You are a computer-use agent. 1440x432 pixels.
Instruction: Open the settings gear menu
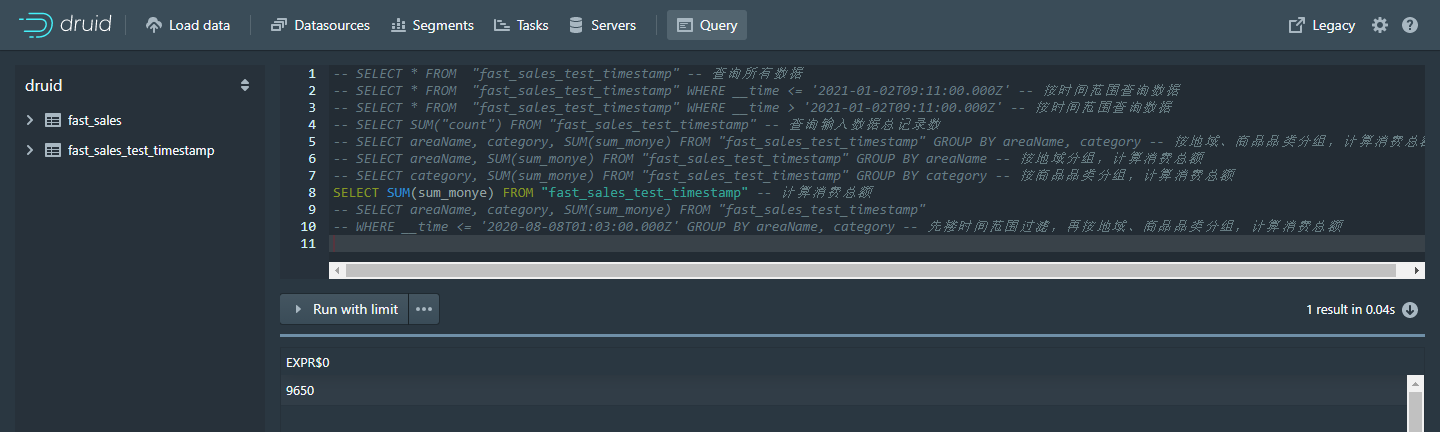1380,25
